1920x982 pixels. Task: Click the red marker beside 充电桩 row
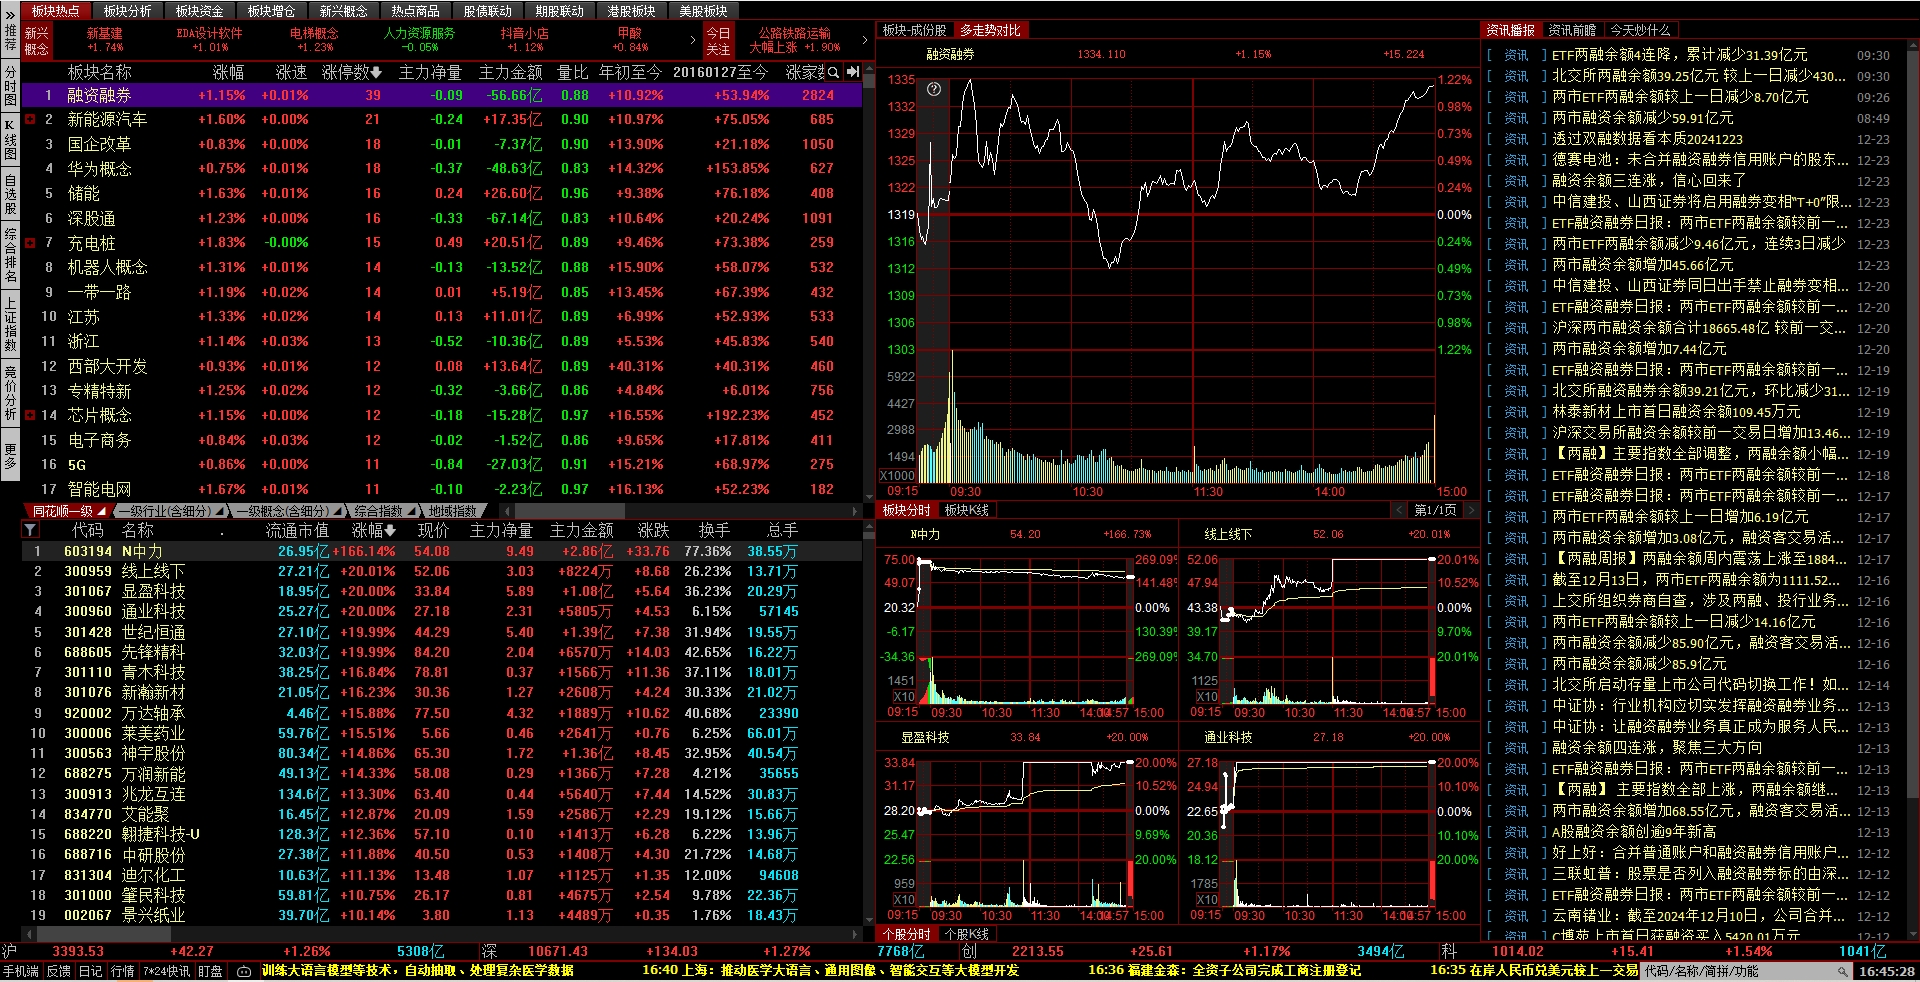pos(30,243)
